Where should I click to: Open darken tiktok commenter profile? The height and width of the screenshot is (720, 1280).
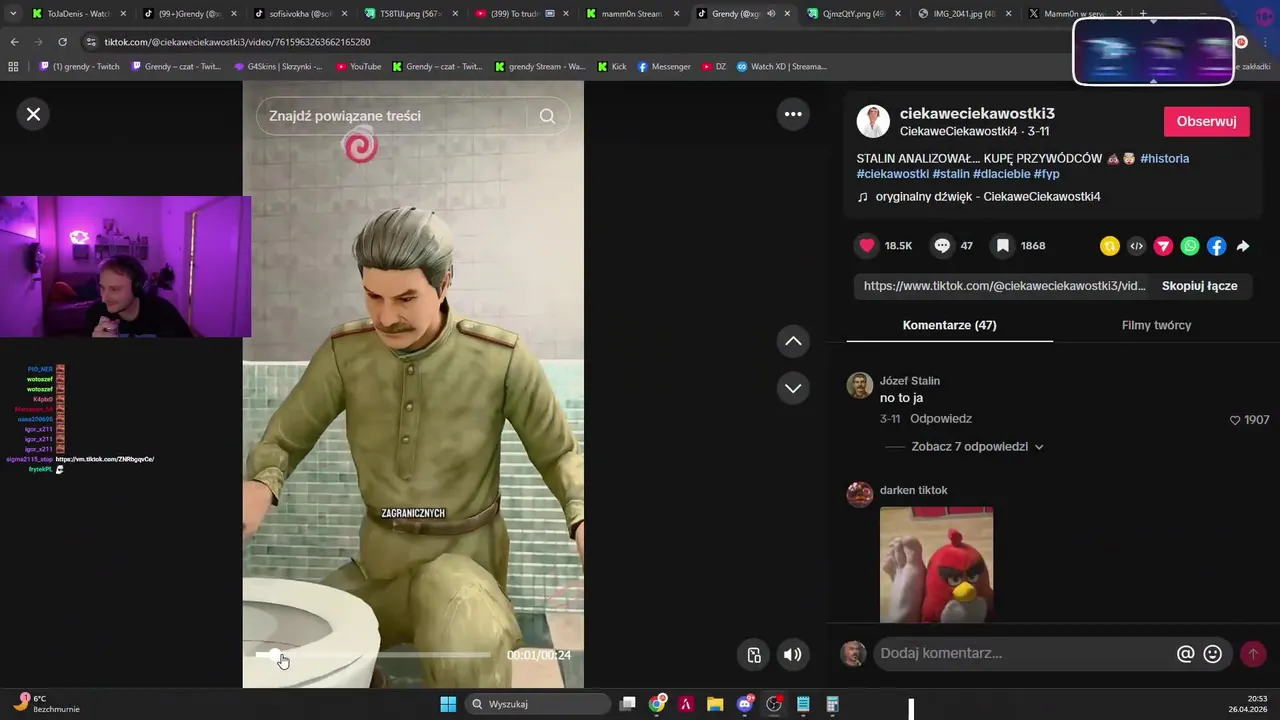tap(913, 490)
